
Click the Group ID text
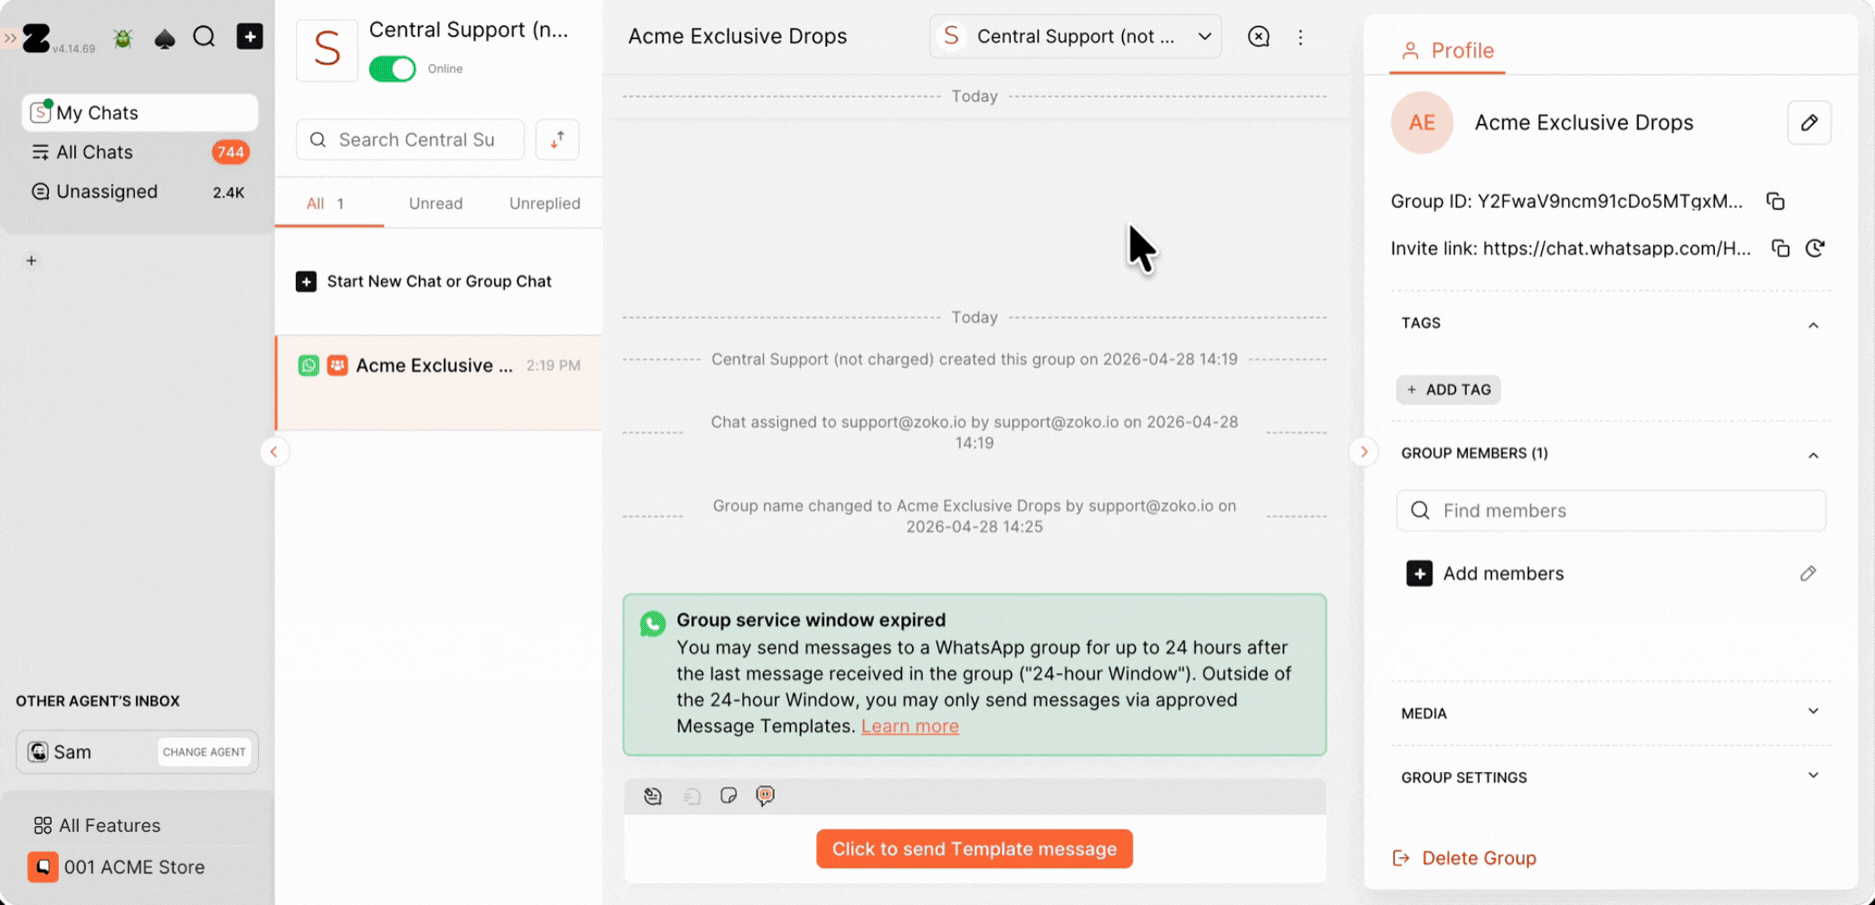click(1566, 201)
